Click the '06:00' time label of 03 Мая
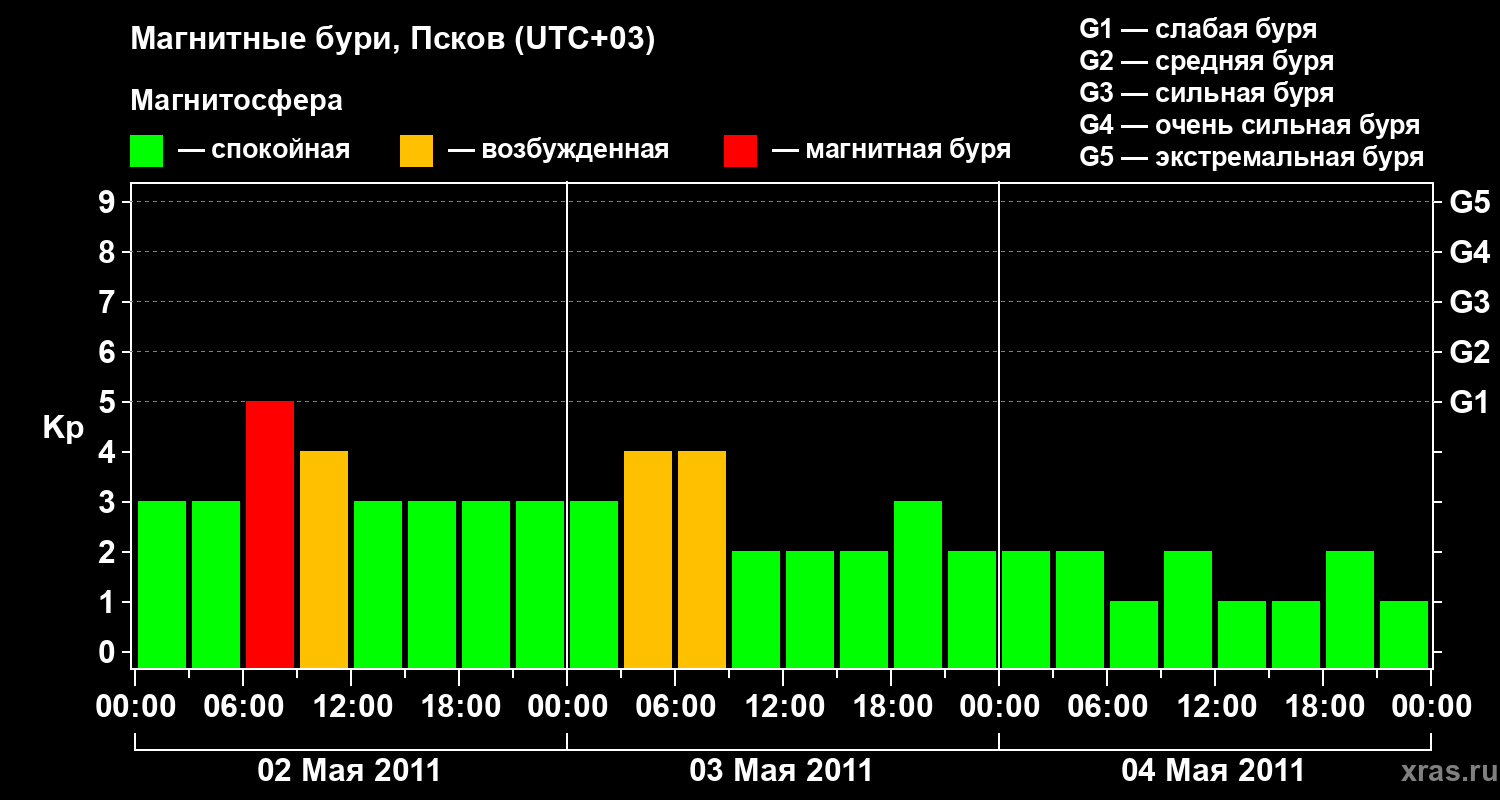 point(675,707)
